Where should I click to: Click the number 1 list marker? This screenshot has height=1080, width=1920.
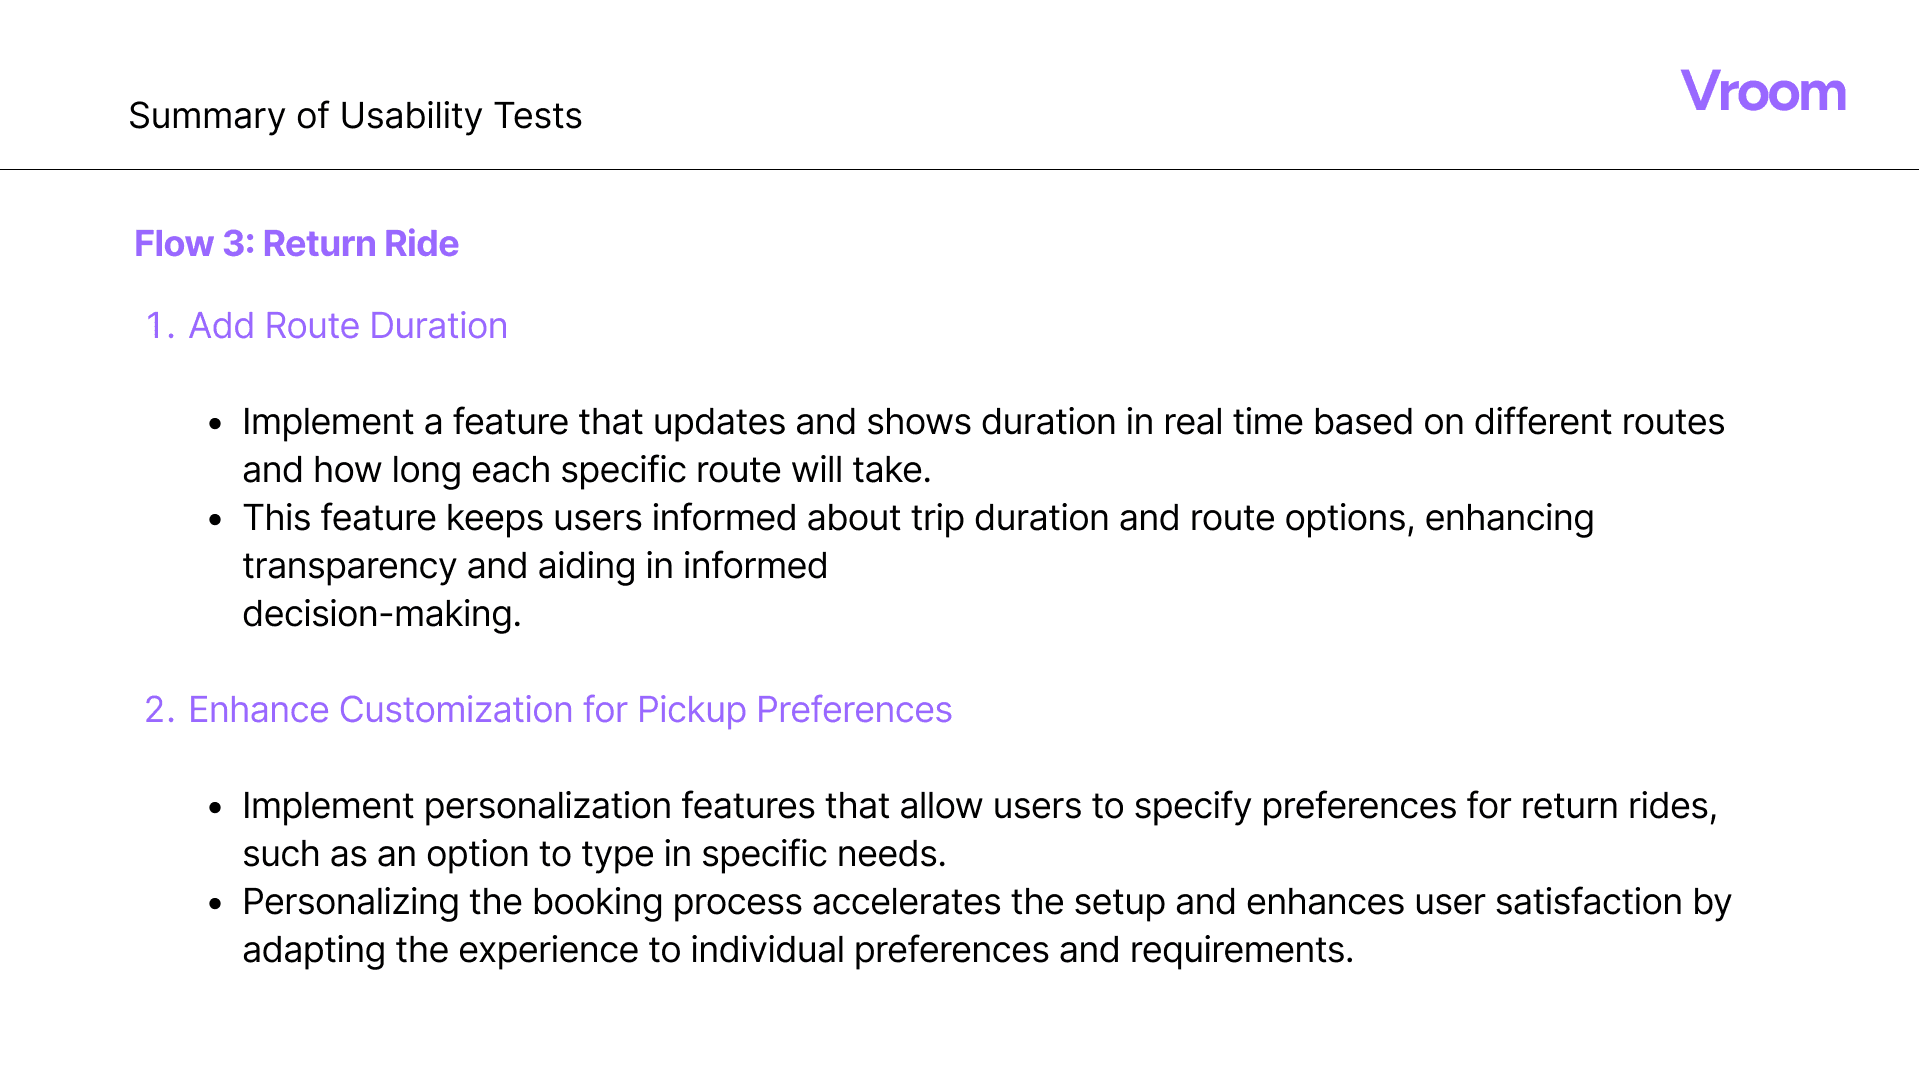(159, 326)
